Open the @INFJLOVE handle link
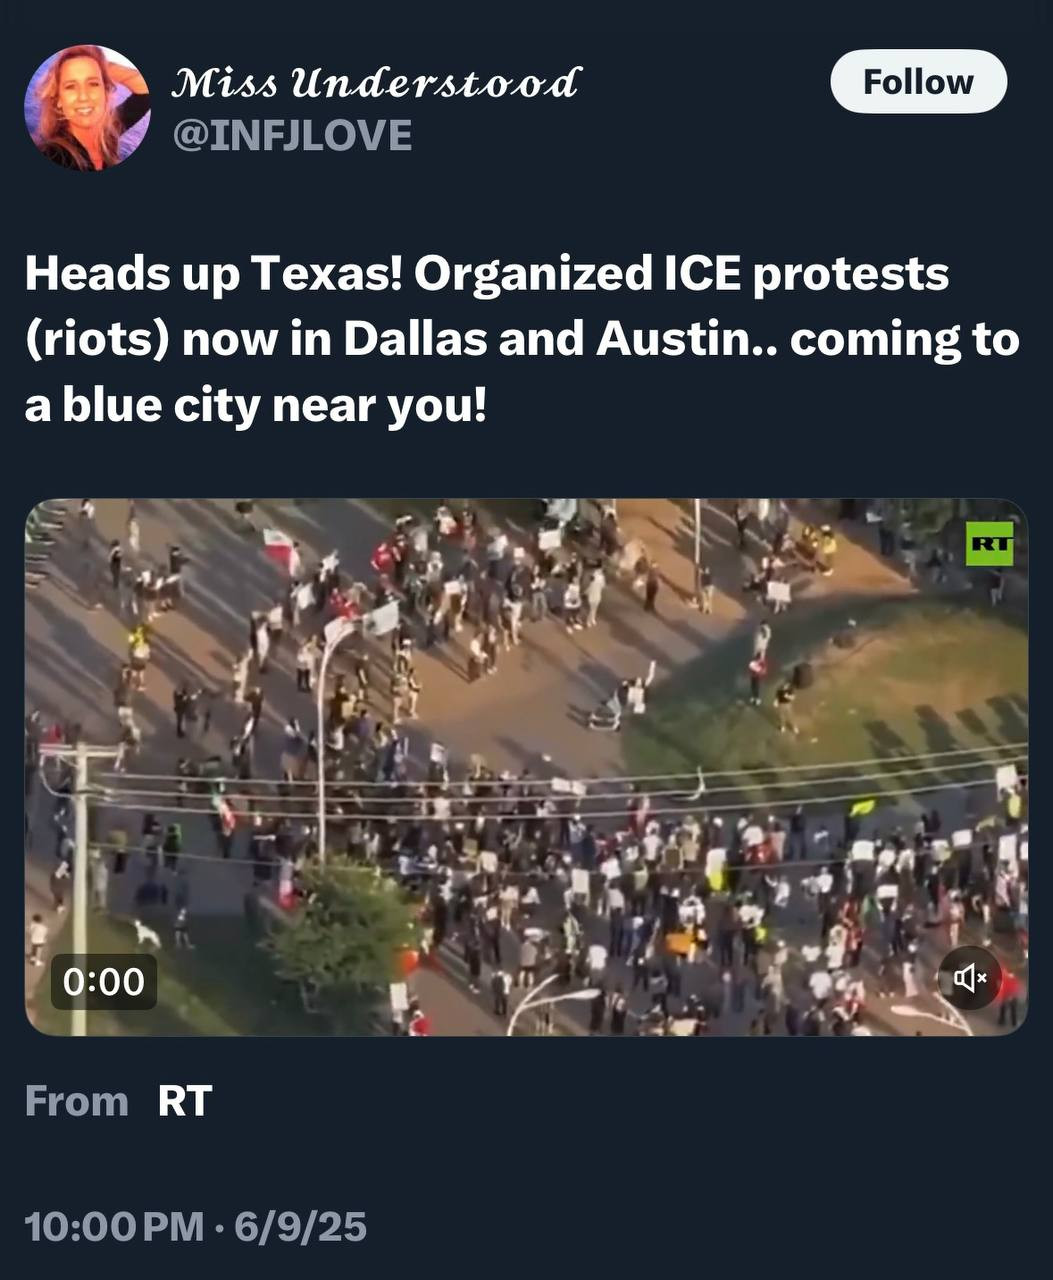This screenshot has width=1053, height=1280. pyautogui.click(x=292, y=134)
